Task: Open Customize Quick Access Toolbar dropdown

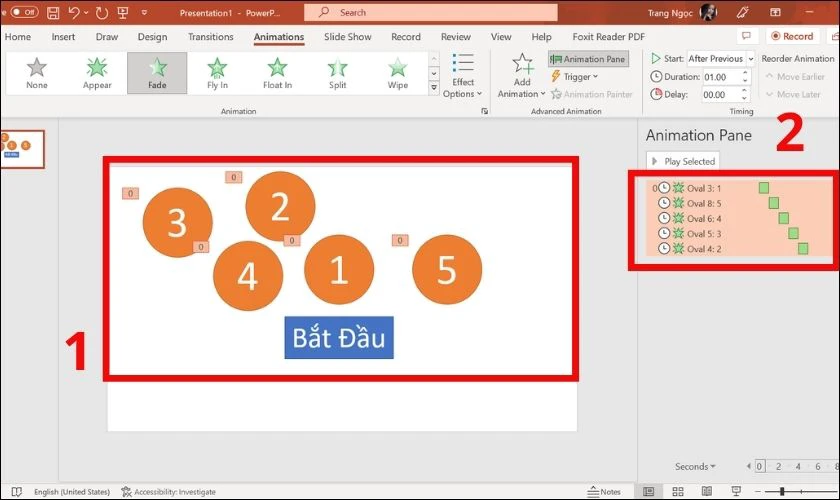Action: [144, 12]
